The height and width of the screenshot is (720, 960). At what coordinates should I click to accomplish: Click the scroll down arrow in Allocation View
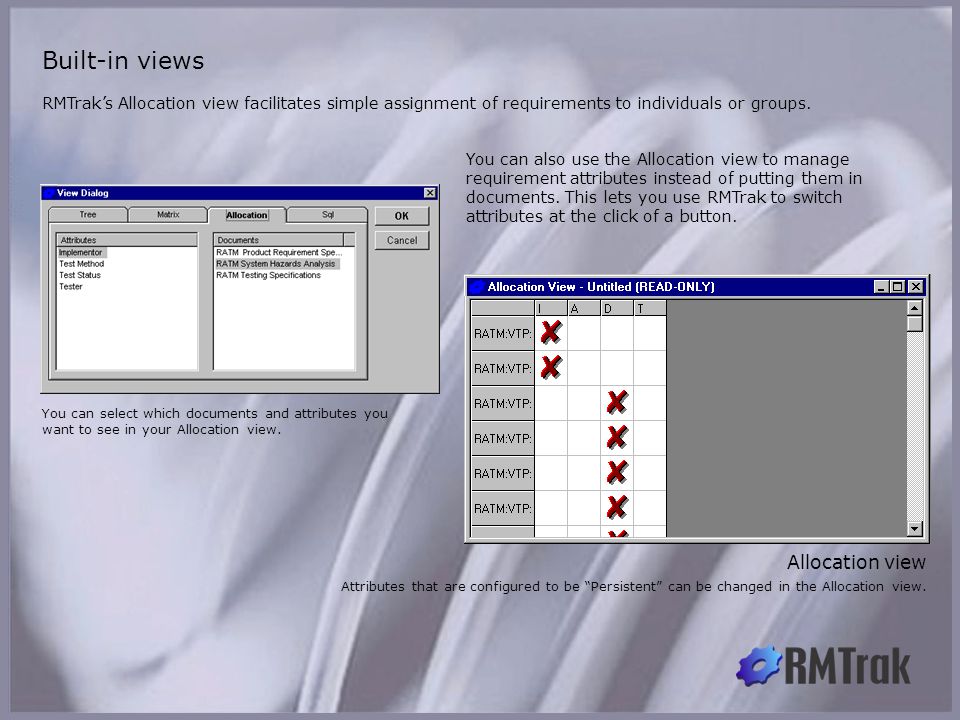pos(915,528)
